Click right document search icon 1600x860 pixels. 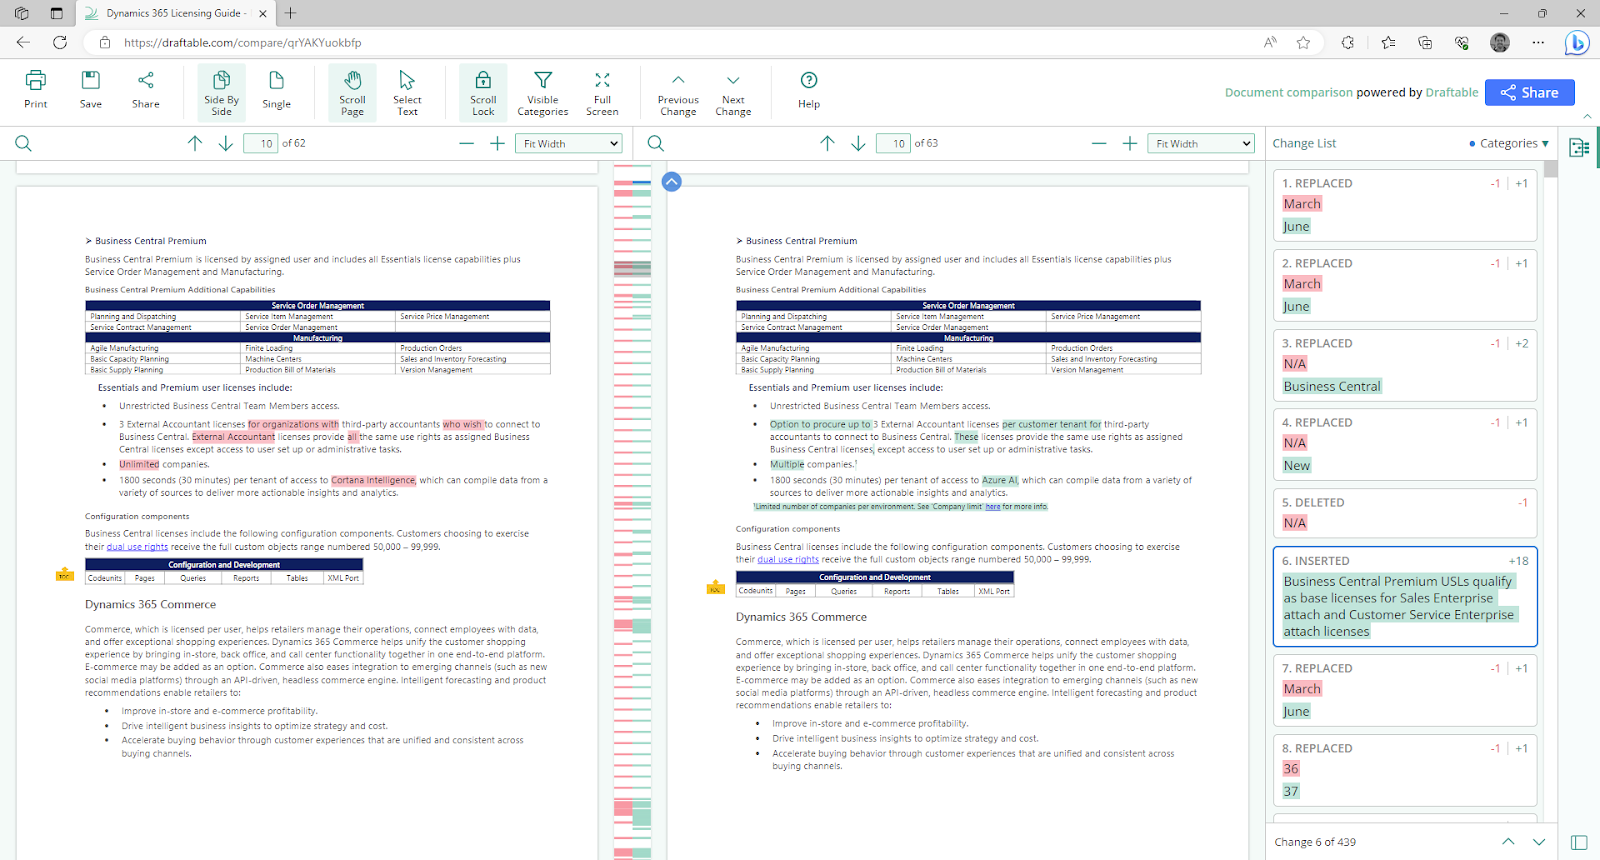coord(656,144)
